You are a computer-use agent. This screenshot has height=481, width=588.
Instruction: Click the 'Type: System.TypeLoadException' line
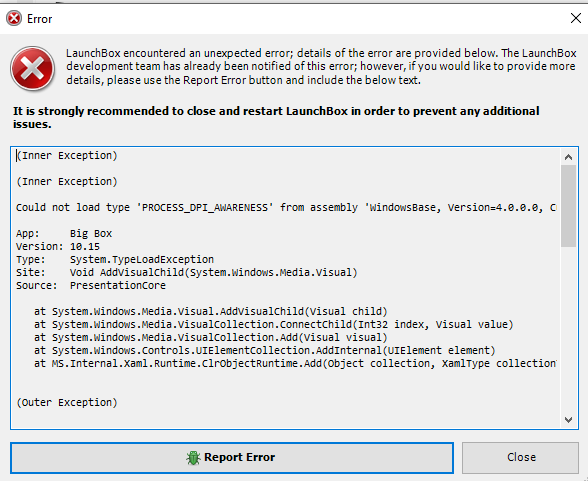point(115,259)
